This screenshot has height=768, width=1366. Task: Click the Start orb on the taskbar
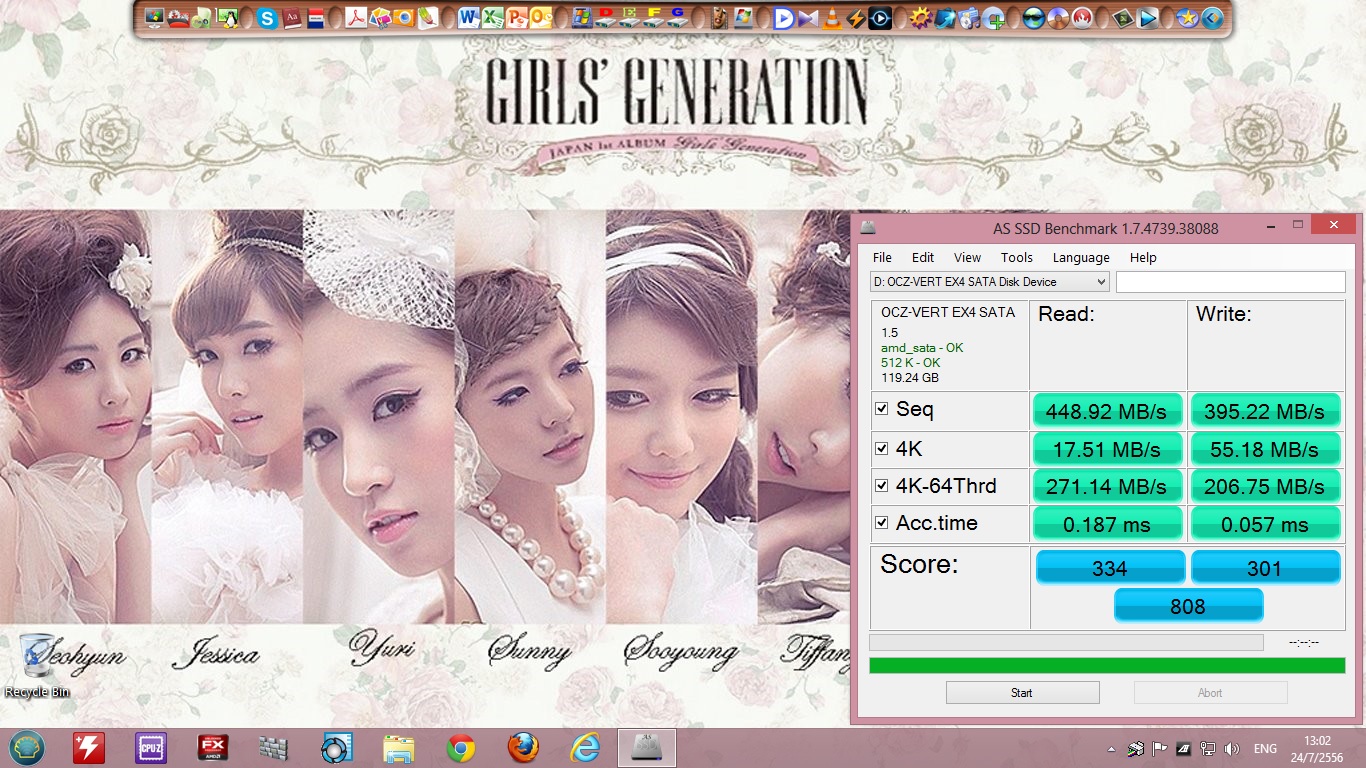[x=27, y=748]
